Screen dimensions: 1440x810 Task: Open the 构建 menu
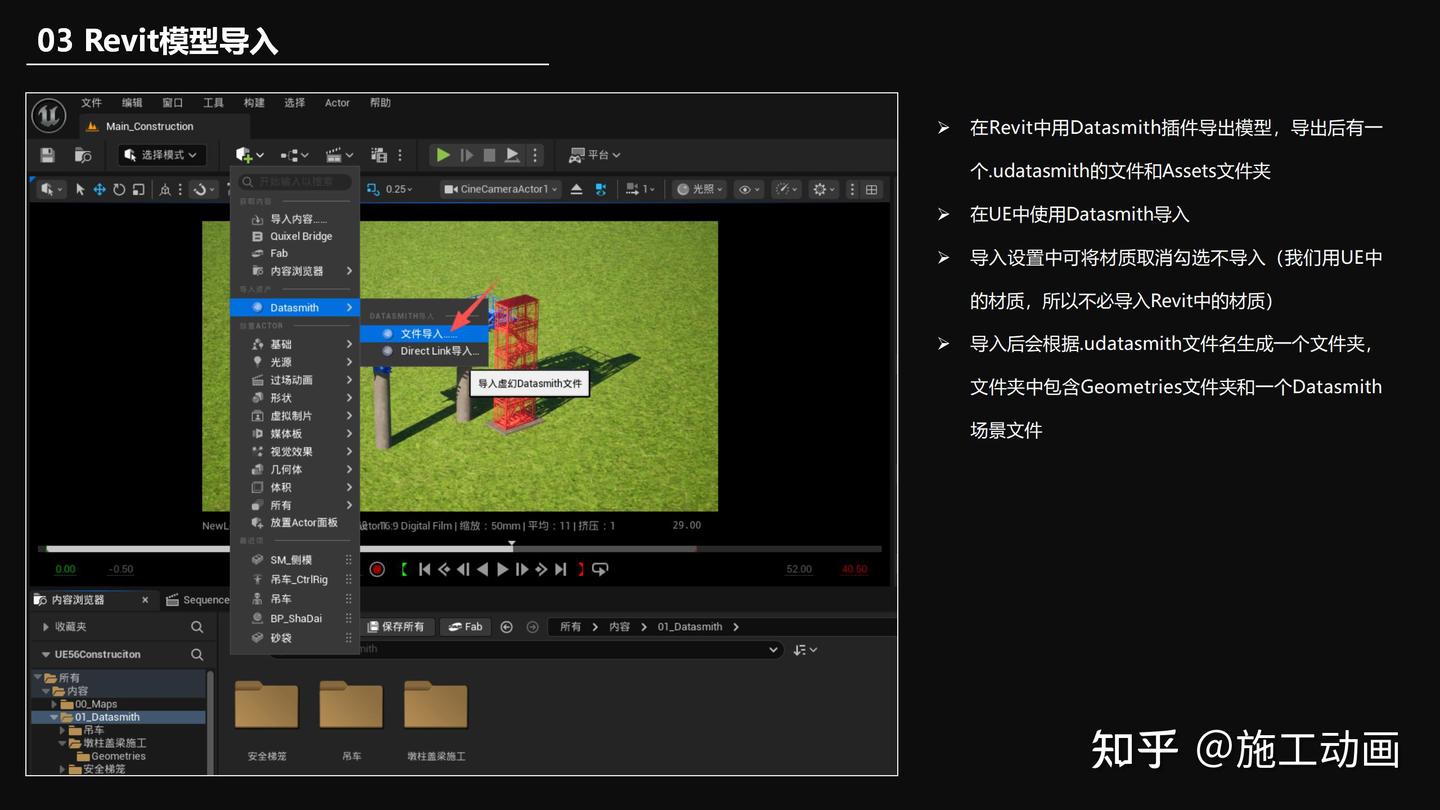pyautogui.click(x=254, y=103)
